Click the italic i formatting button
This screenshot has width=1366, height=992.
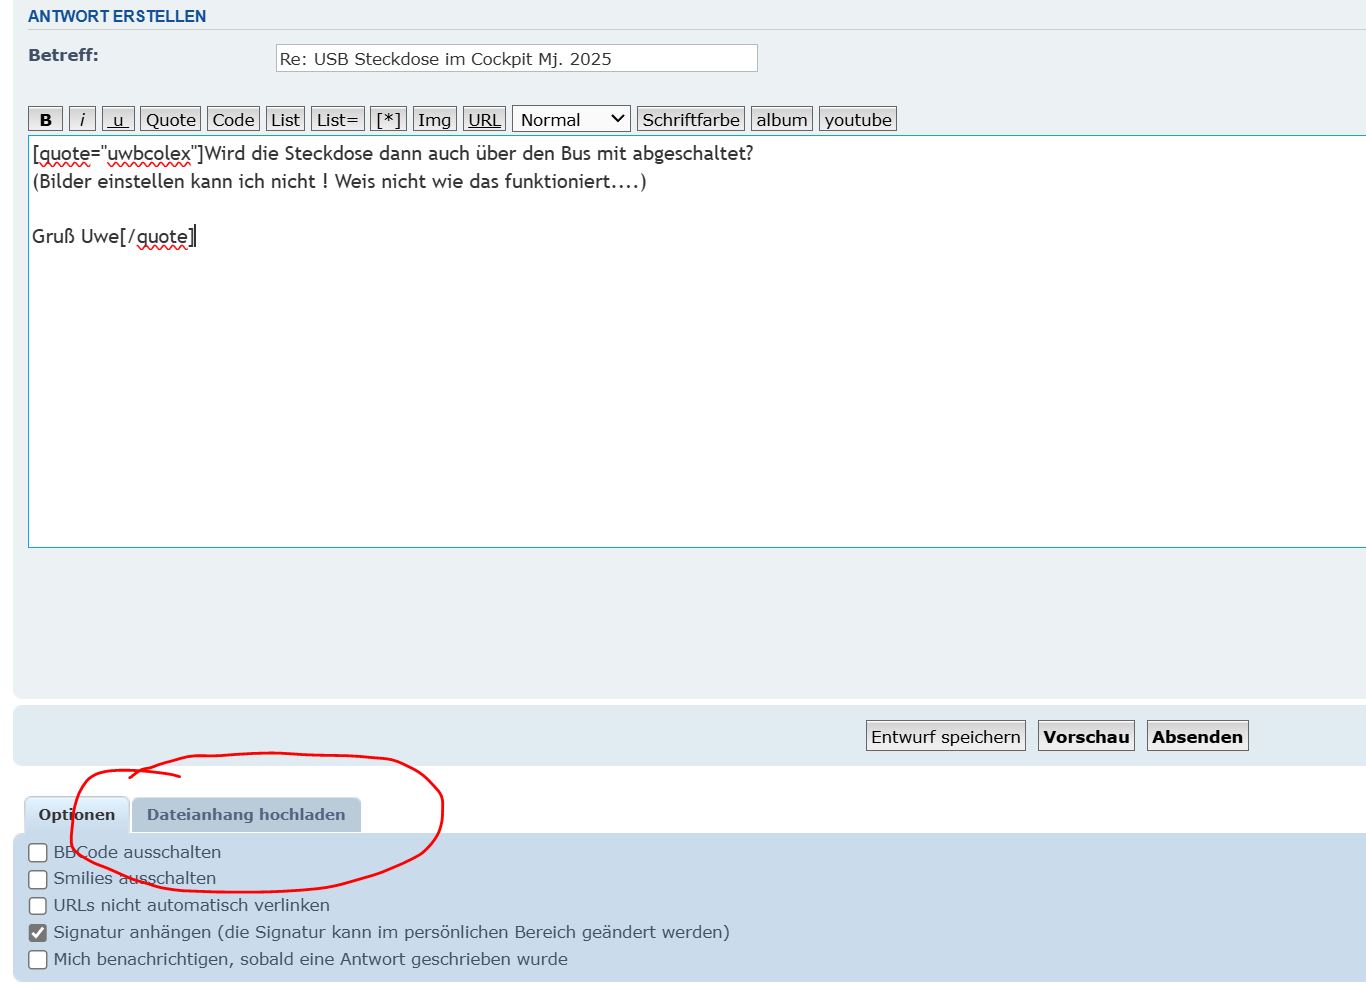(82, 120)
